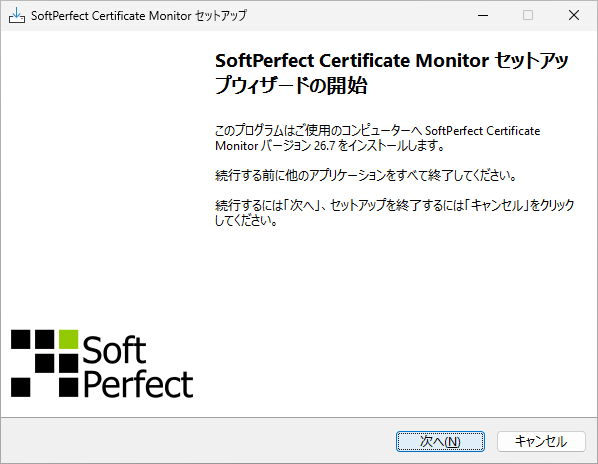598x464 pixels.
Task: Click the paragraph mentioning バージョン 26.7
Action: (x=378, y=138)
